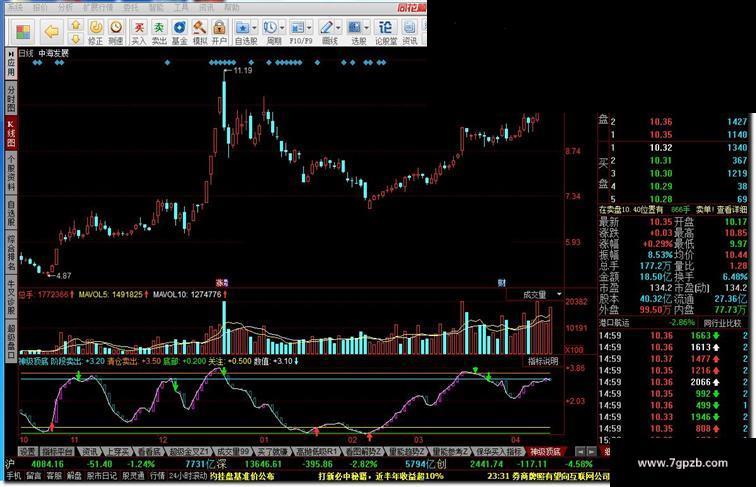Open the 基金 fund icon
The image size is (756, 487).
point(179,32)
